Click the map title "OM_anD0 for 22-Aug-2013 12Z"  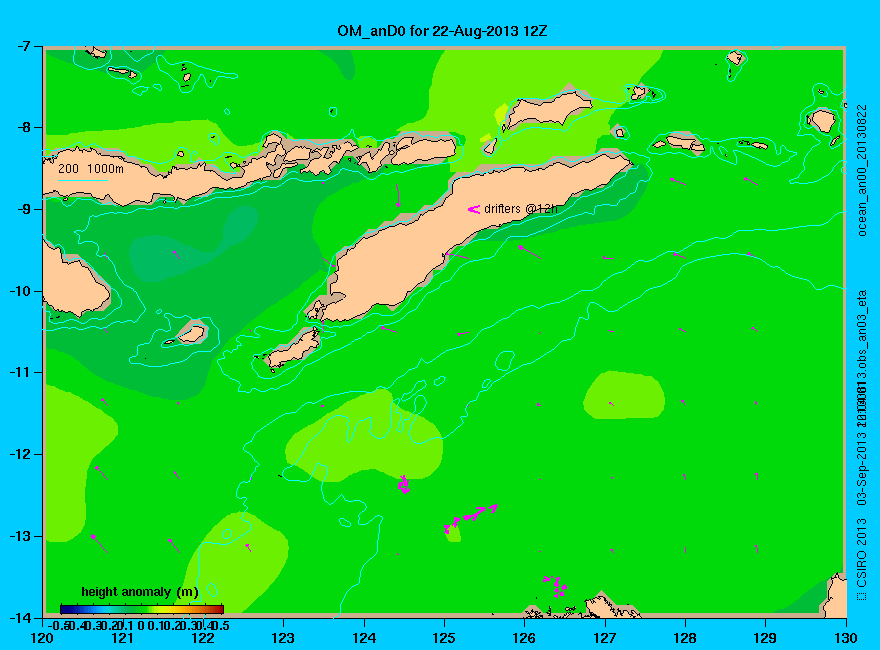442,30
